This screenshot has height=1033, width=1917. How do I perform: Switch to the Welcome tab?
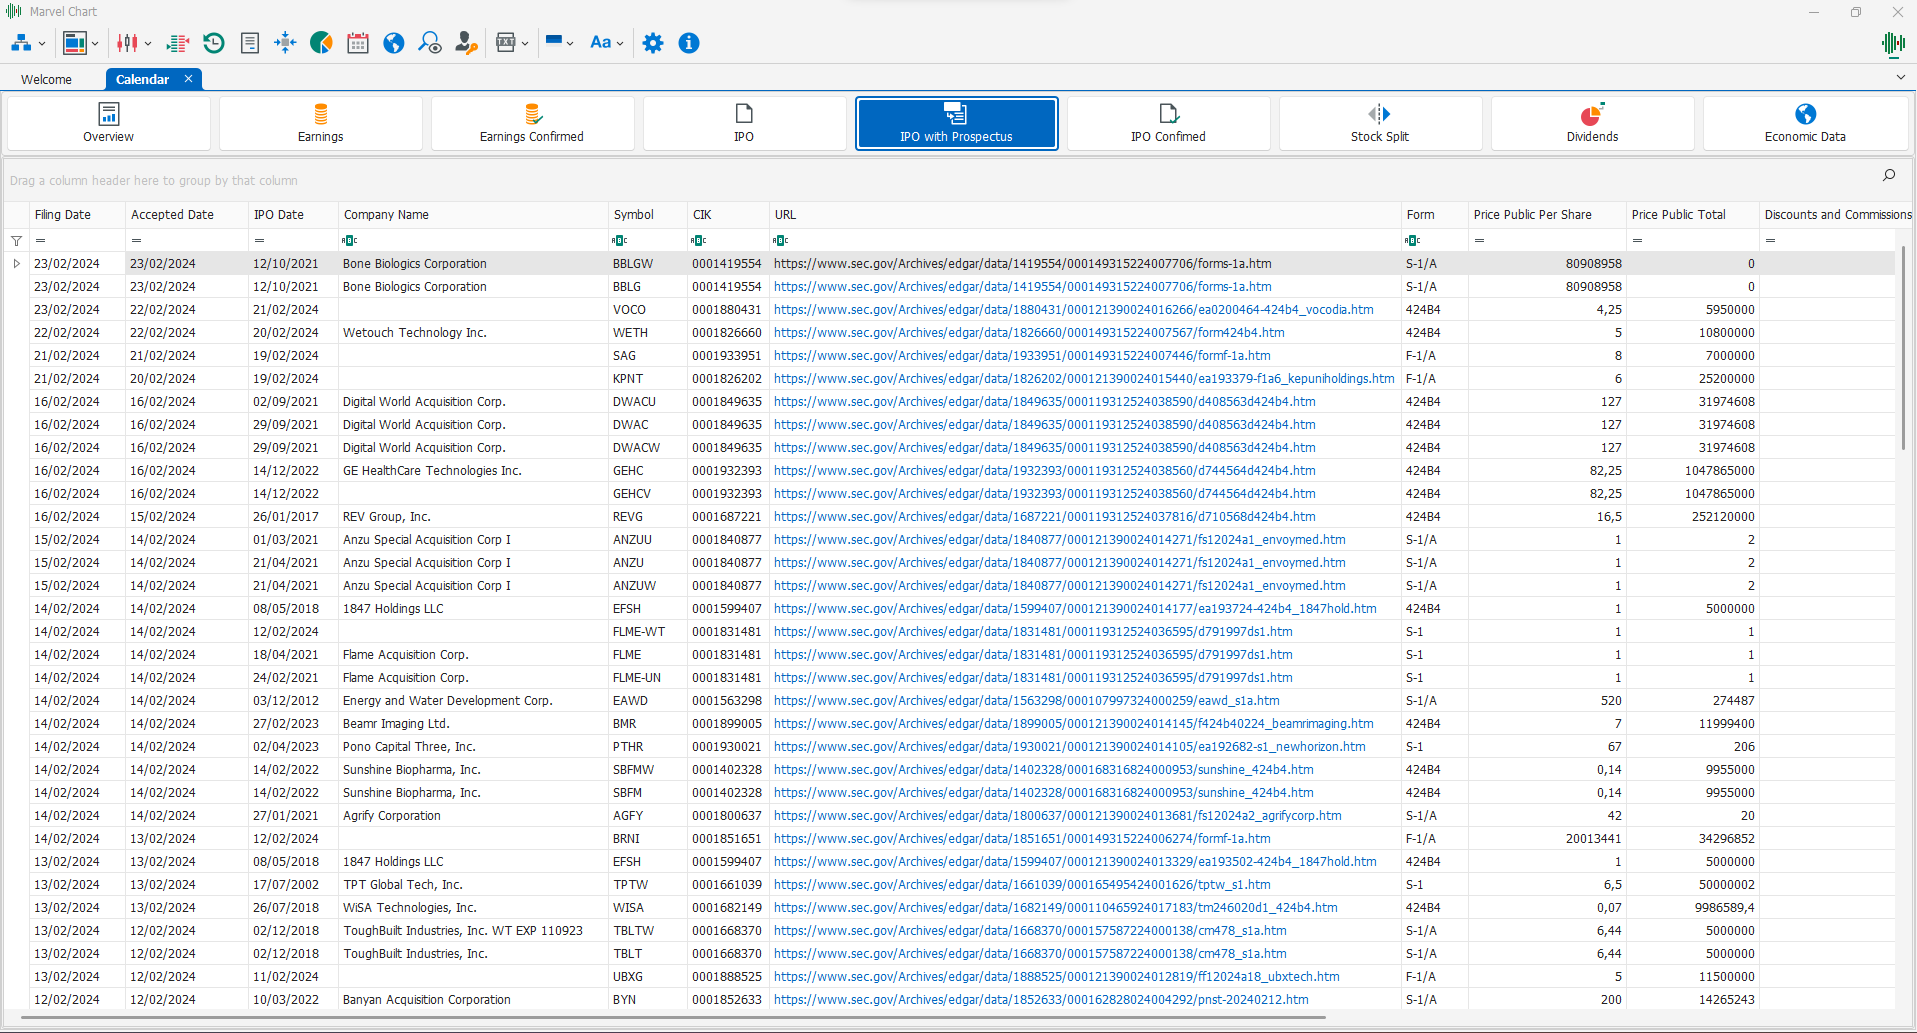[46, 80]
